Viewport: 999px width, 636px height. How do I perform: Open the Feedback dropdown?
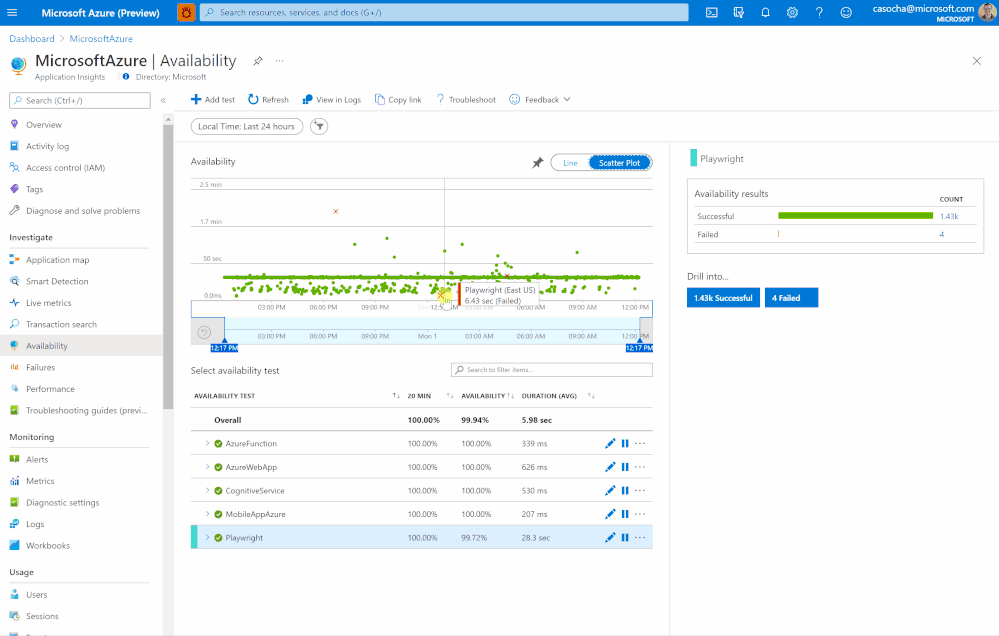540,99
